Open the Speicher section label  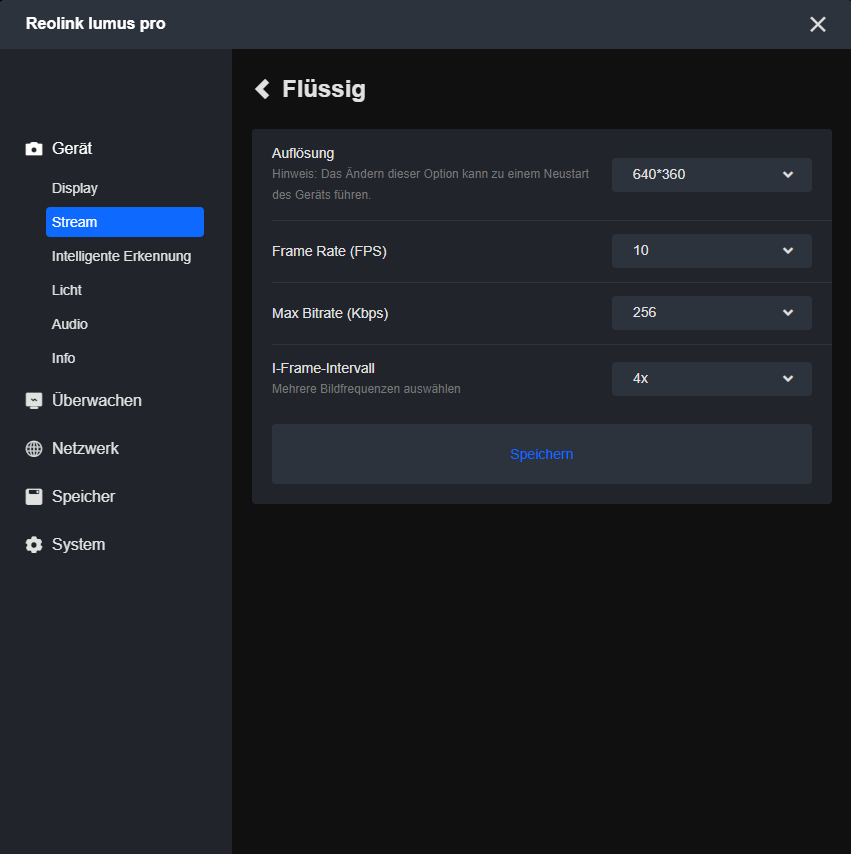coord(83,497)
